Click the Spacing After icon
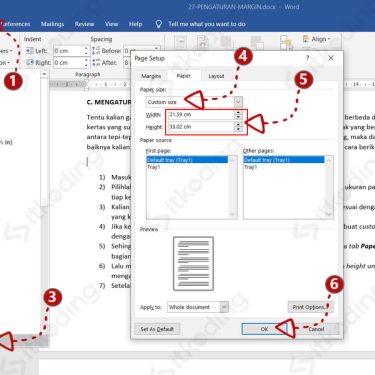The width and height of the screenshot is (375, 375). [96, 63]
